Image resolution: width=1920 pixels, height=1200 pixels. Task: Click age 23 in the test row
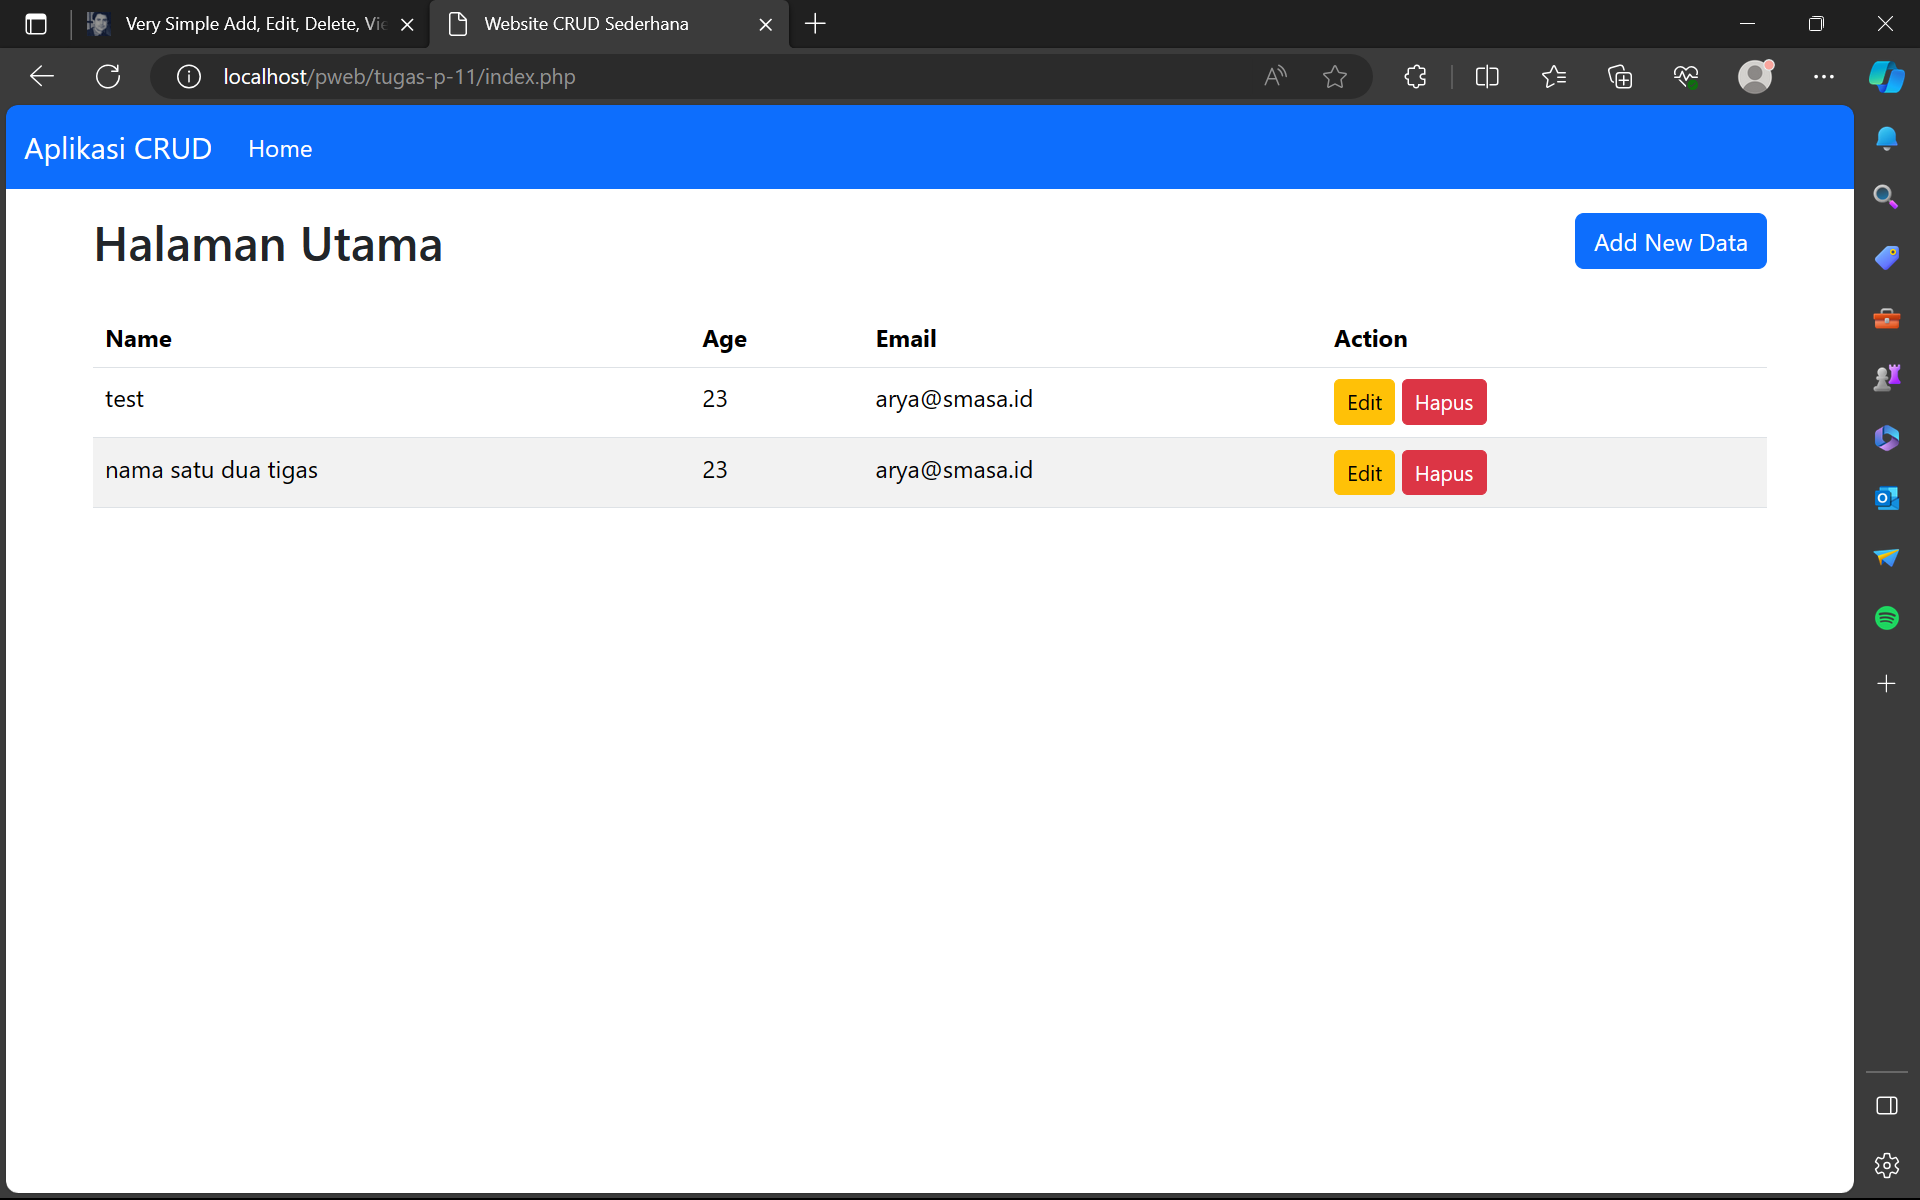pyautogui.click(x=714, y=399)
